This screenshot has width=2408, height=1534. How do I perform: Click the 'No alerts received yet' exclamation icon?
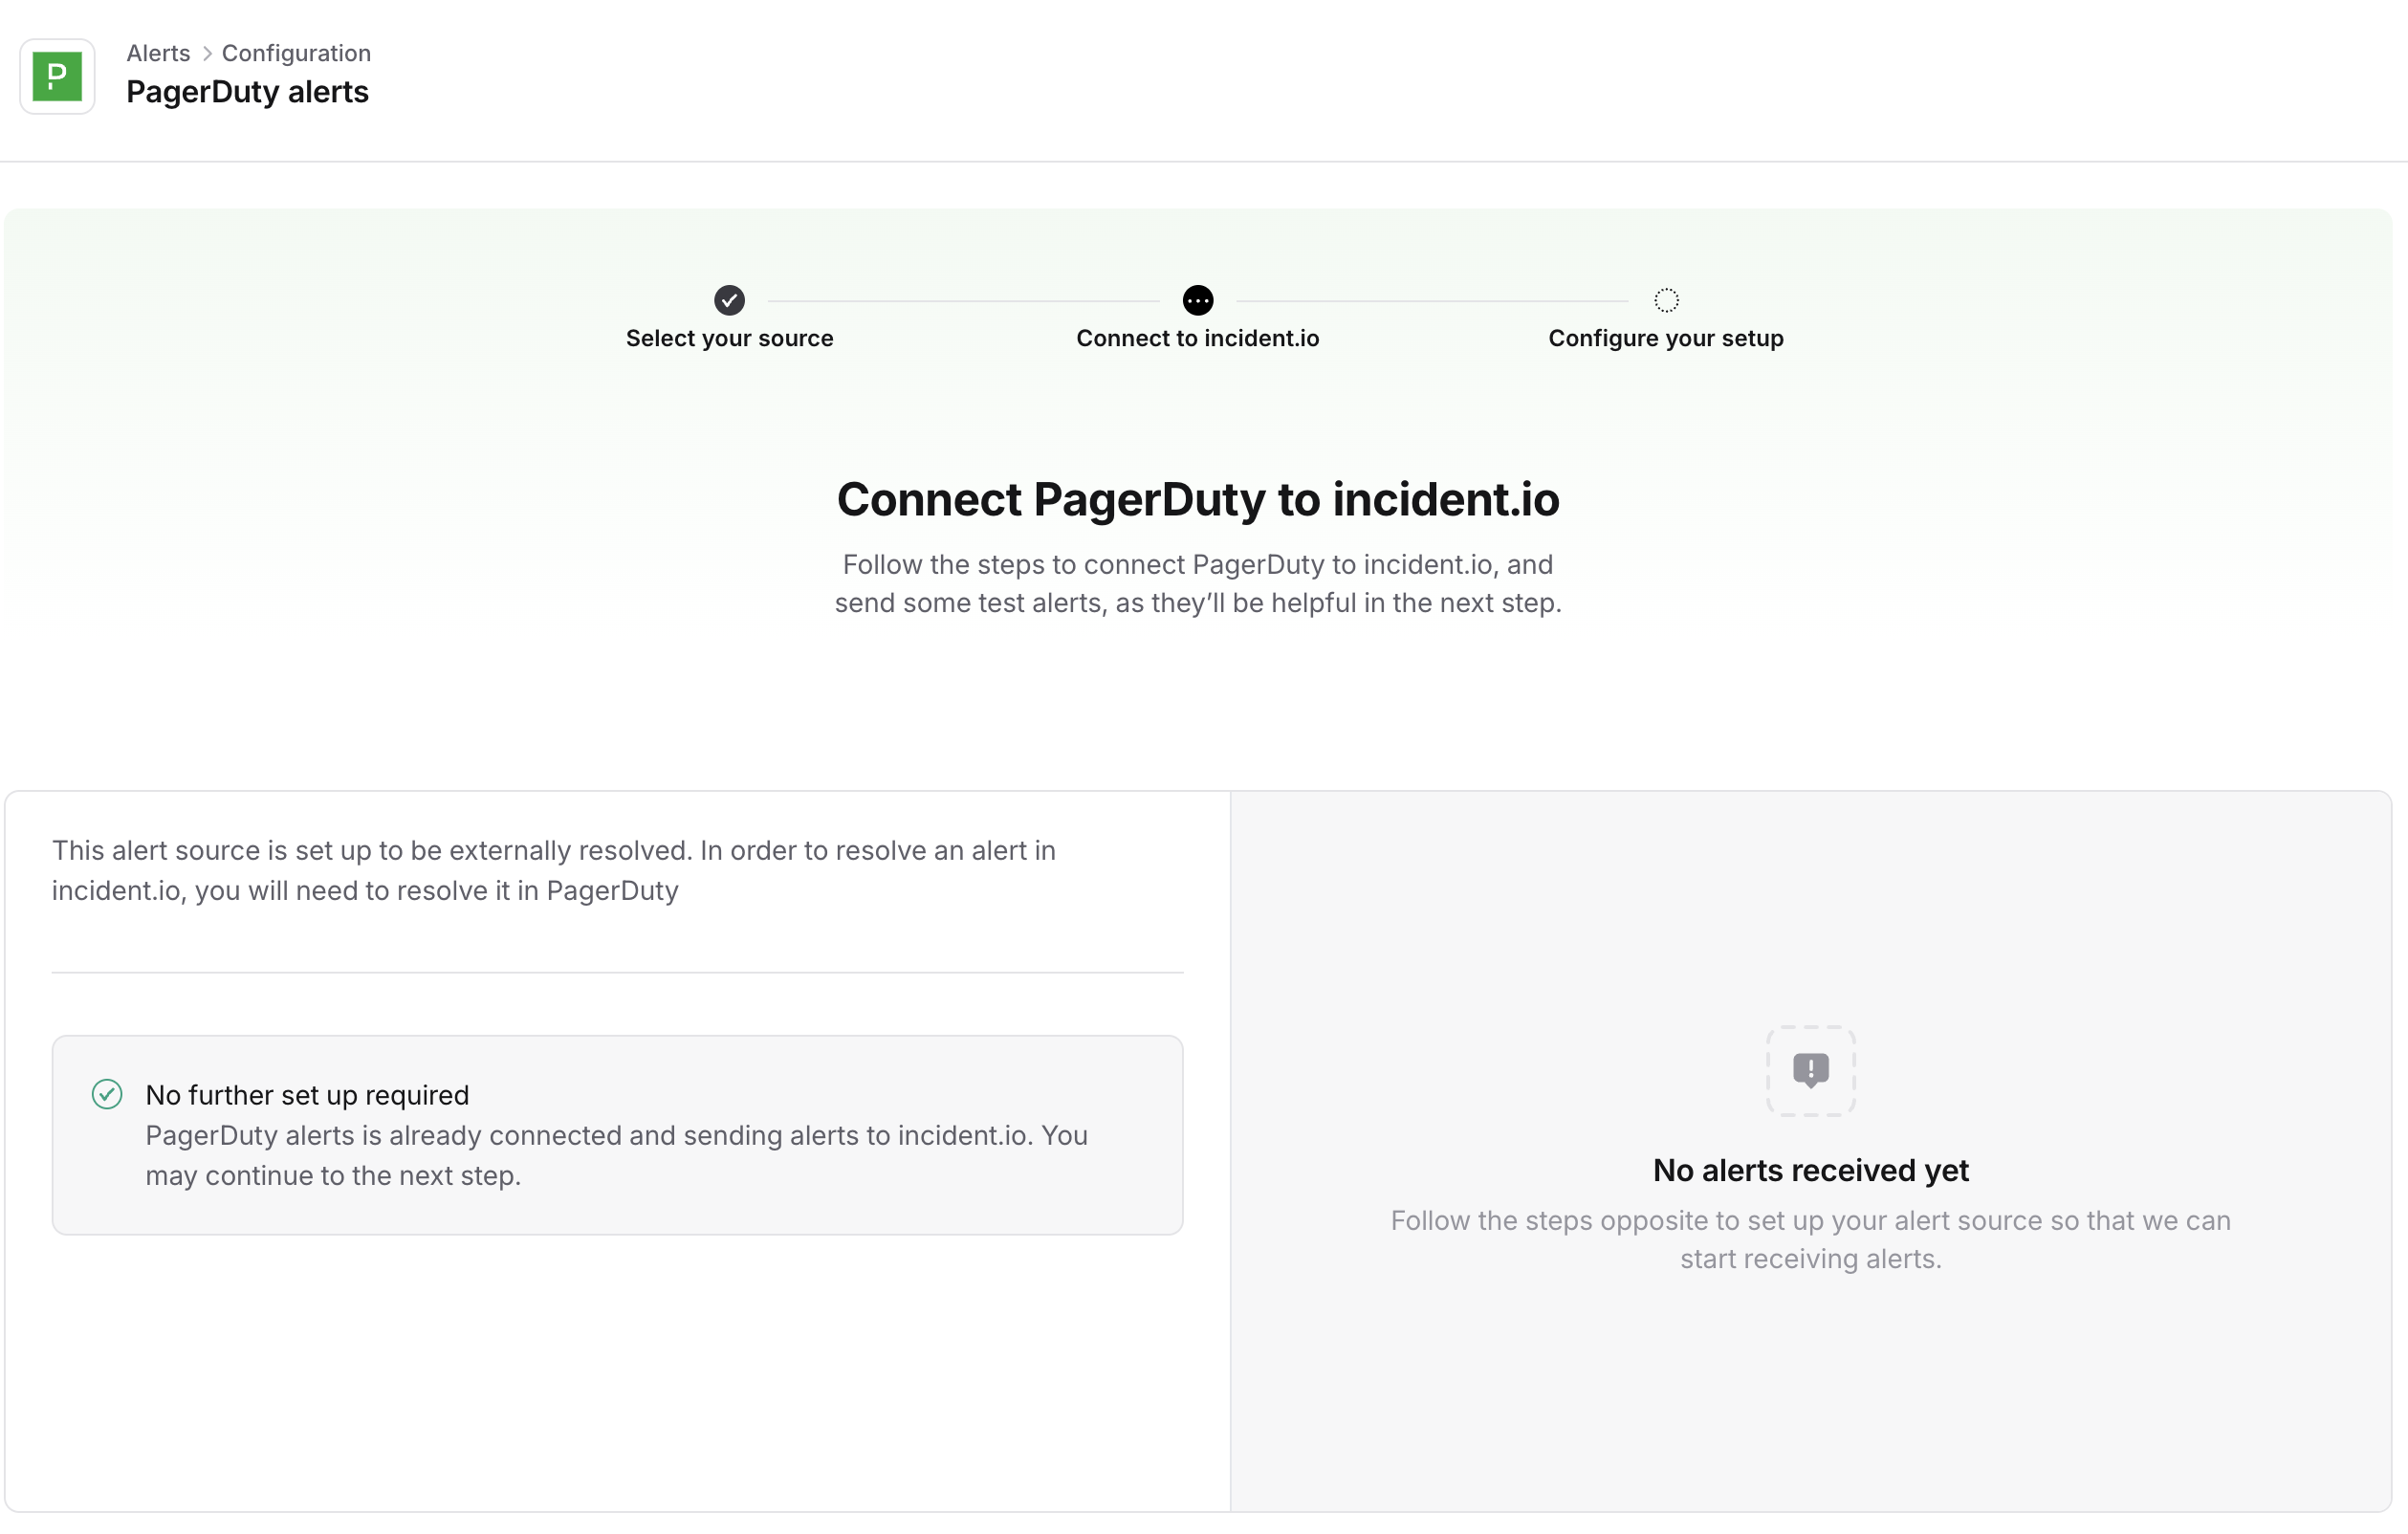(x=1810, y=1070)
